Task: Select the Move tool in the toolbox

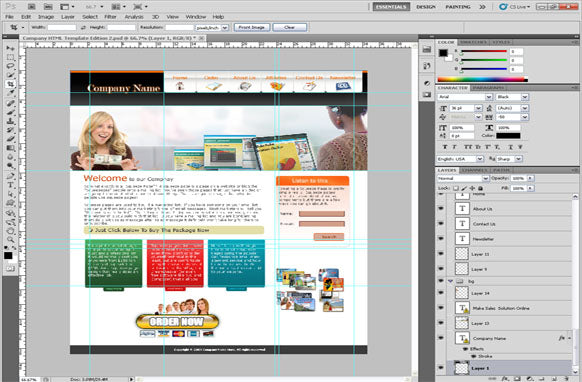Action: click(x=10, y=48)
